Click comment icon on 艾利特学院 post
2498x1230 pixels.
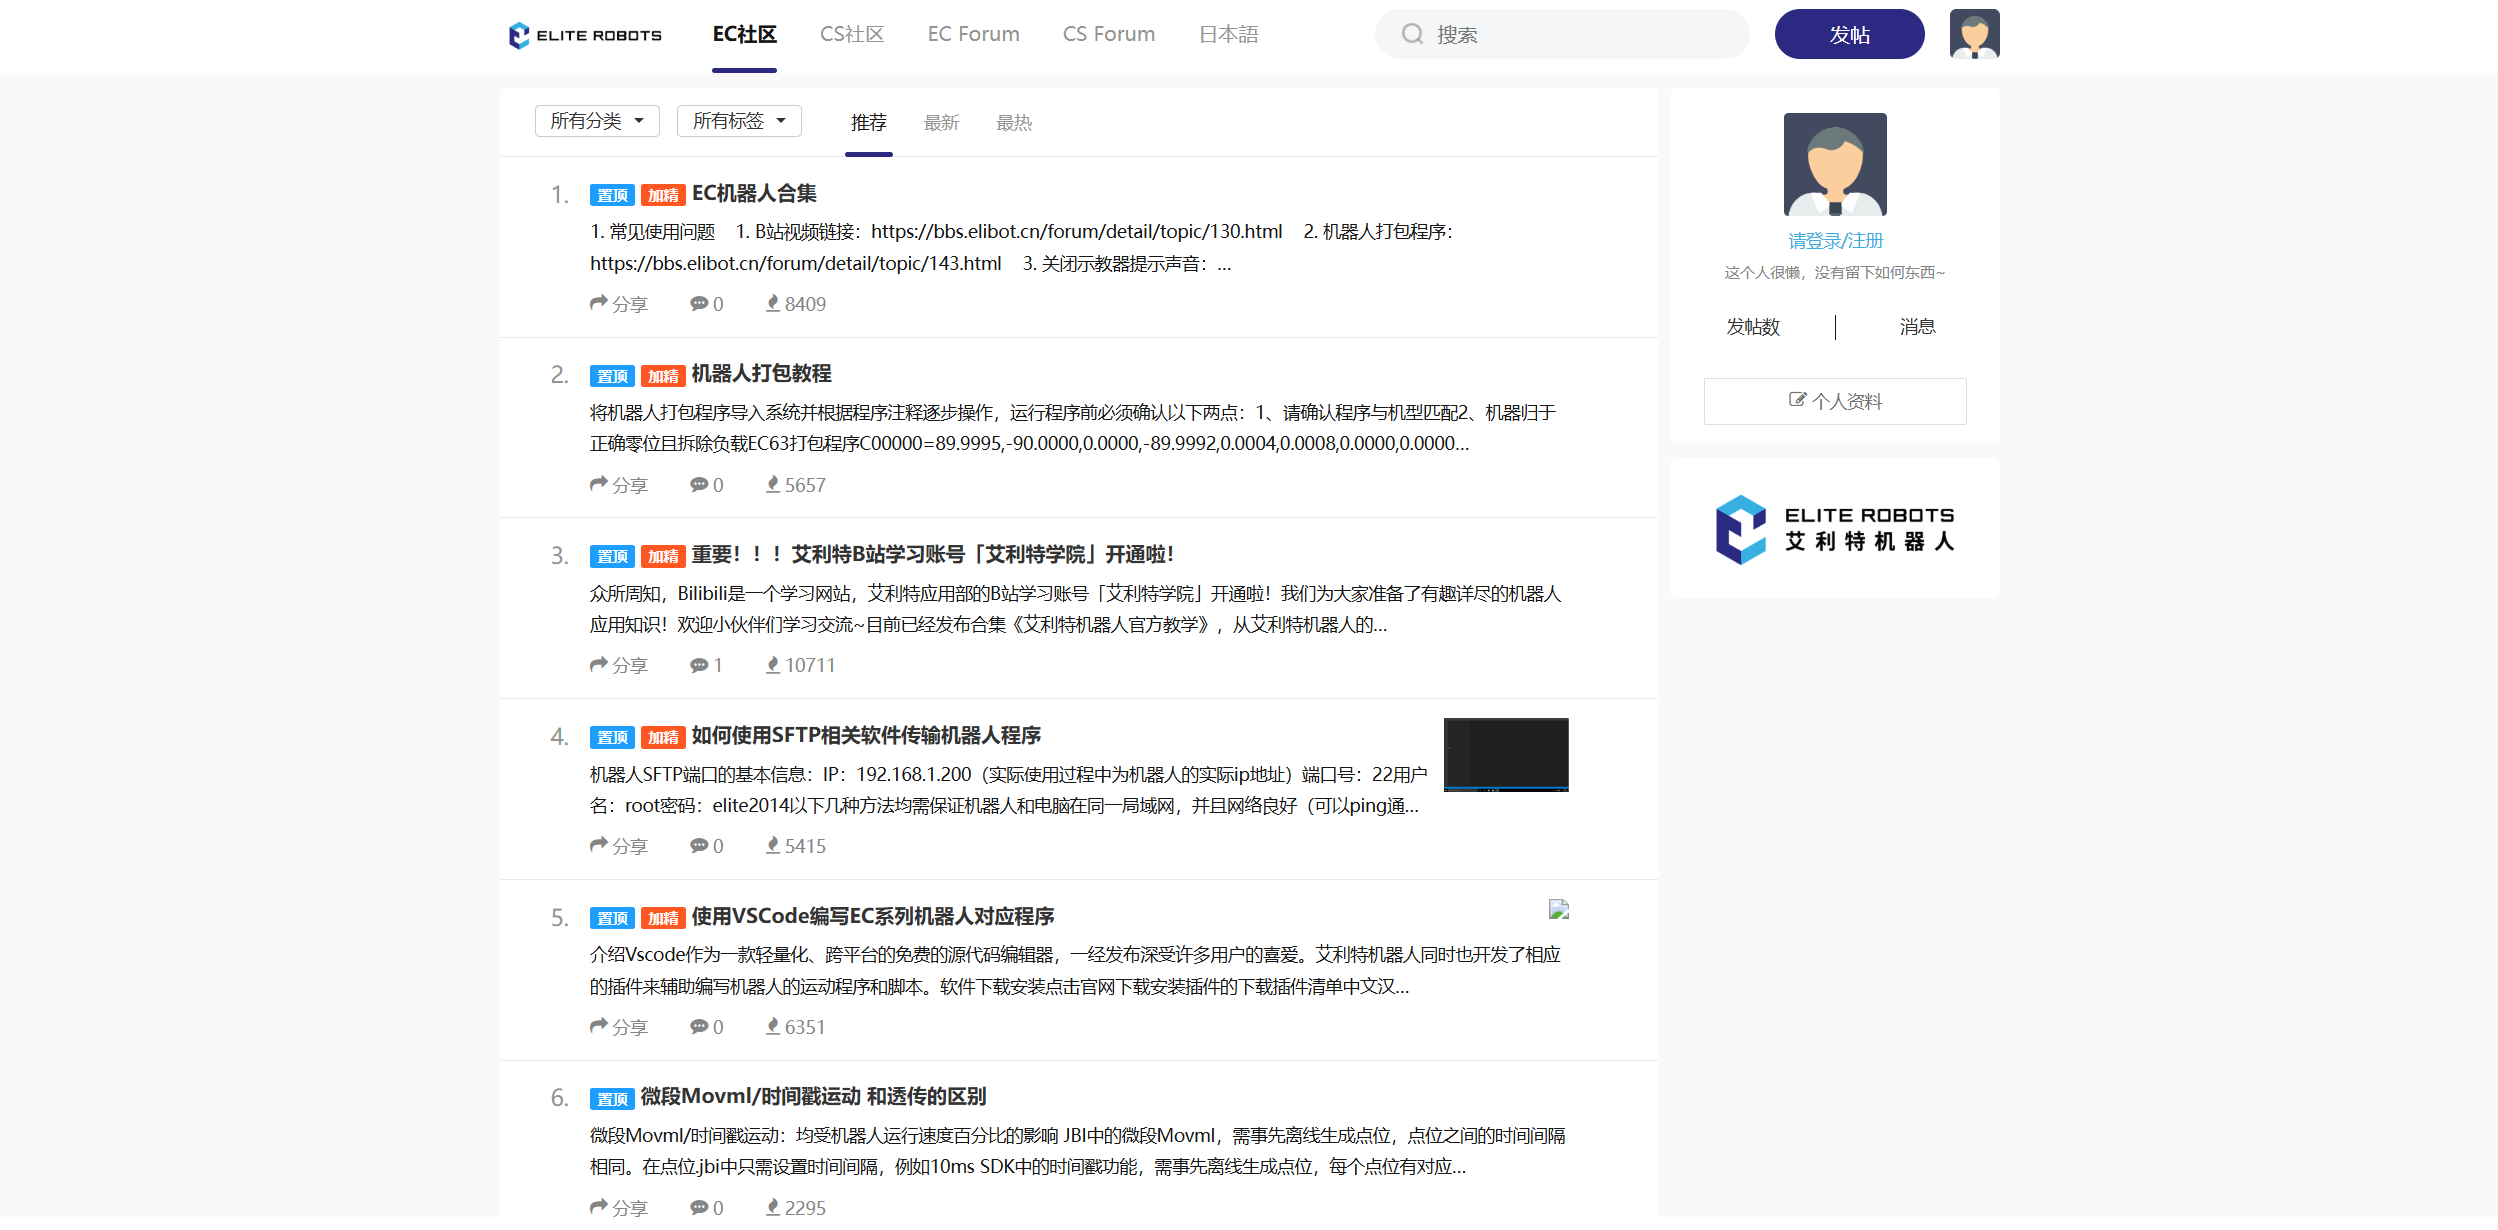698,665
